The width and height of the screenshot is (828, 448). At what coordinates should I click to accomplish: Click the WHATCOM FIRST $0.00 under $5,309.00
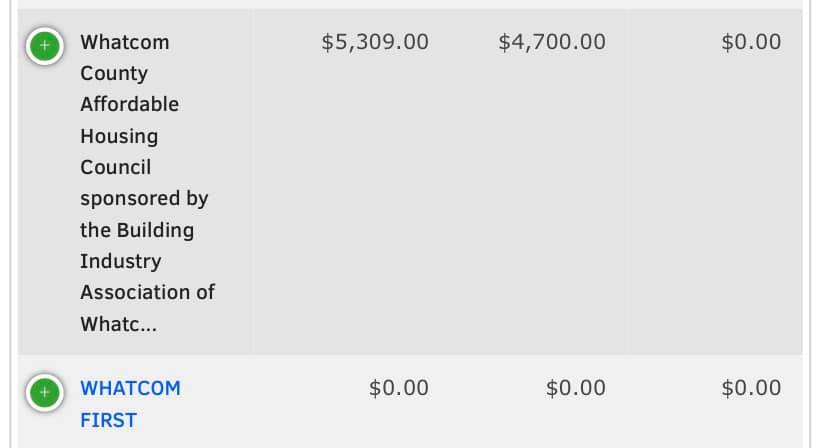pos(398,387)
